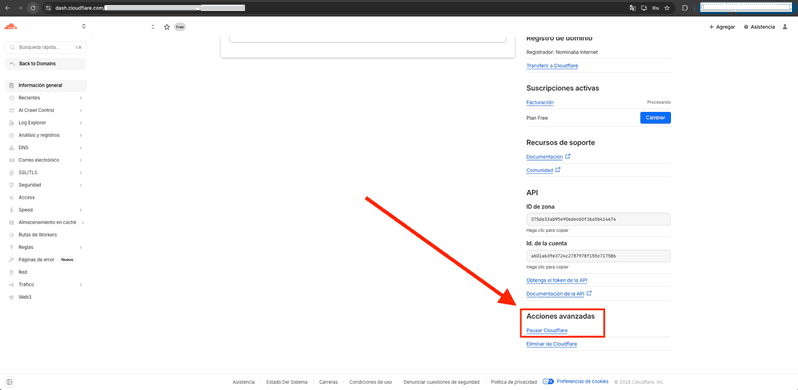Screen dimensions: 798x390
Task: Select Información general in sidebar
Action: tap(46, 86)
